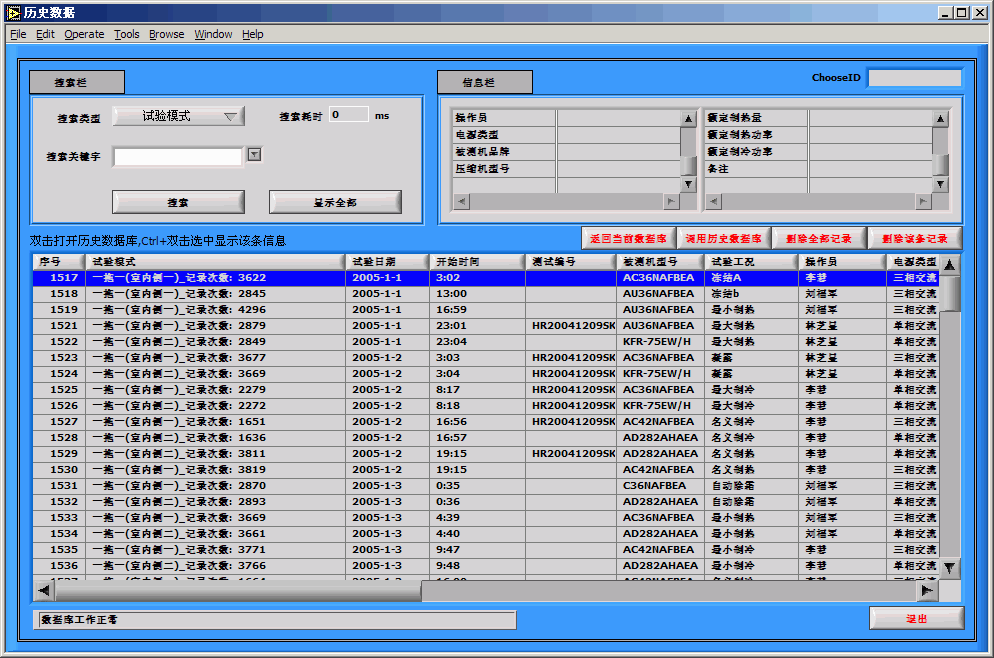The image size is (994, 658).
Task: Open the Operate menu
Action: pyautogui.click(x=84, y=34)
